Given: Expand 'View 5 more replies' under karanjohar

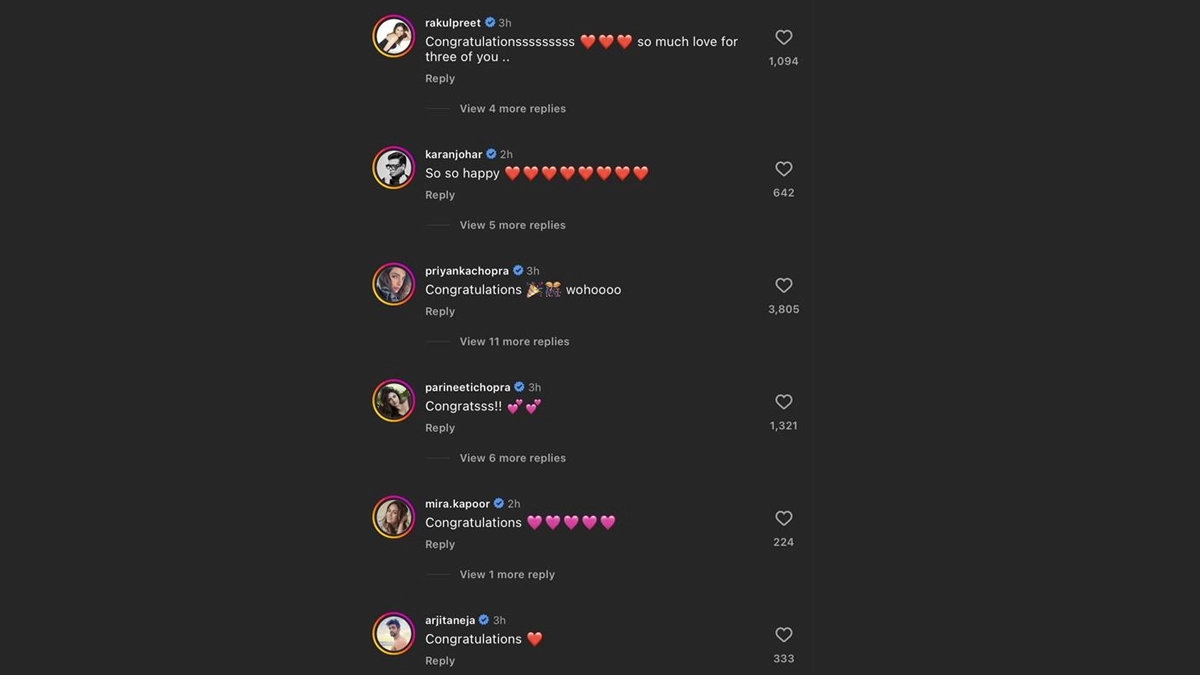Looking at the screenshot, I should (512, 225).
